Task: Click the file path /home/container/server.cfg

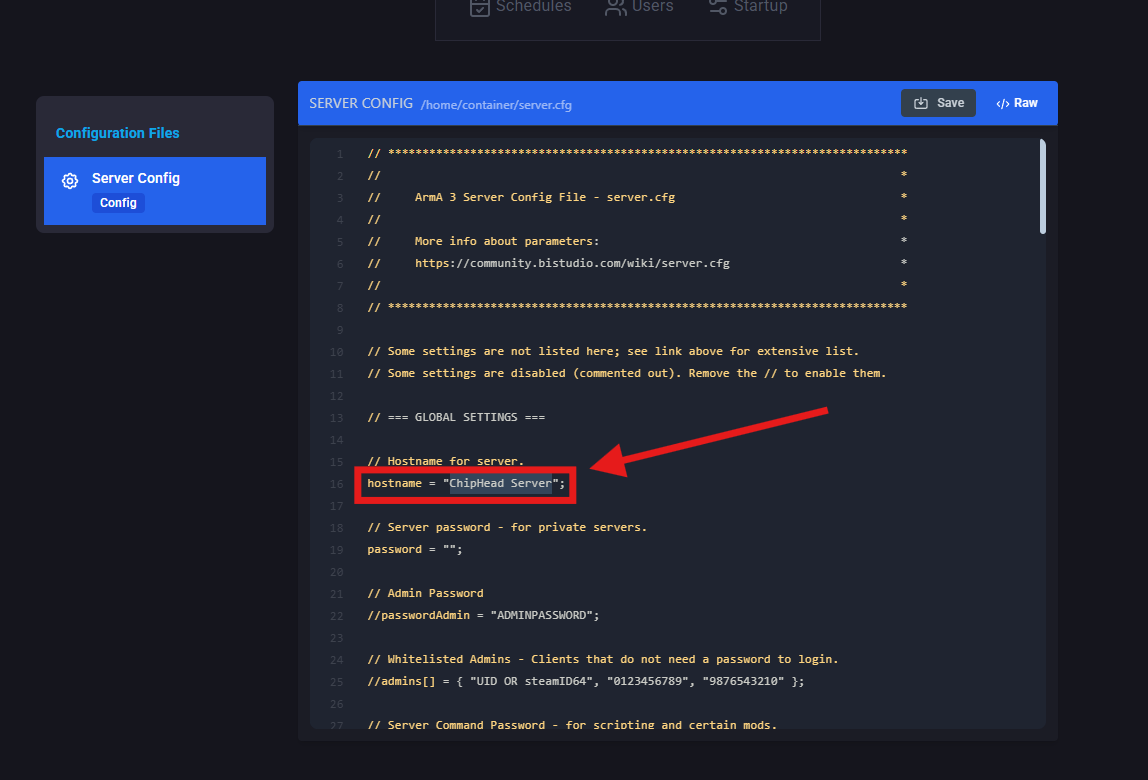Action: pos(496,105)
